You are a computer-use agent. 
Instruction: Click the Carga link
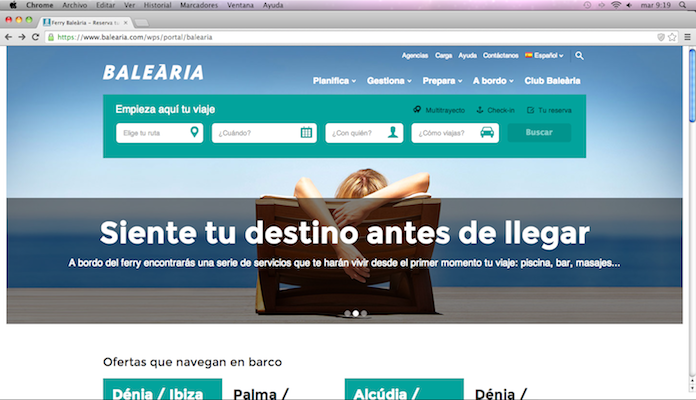[x=443, y=55]
